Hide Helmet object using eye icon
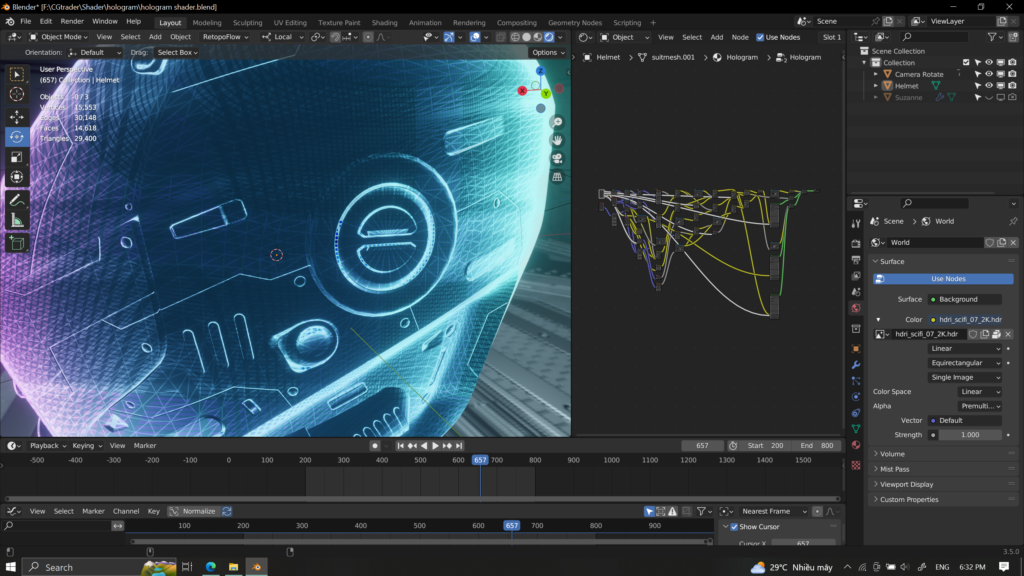 (x=989, y=86)
